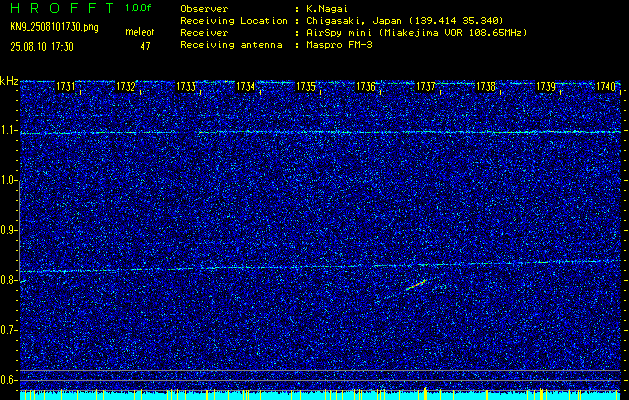Click the 0.7 frequency axis label
The height and width of the screenshot is (400, 629).
tap(6, 330)
